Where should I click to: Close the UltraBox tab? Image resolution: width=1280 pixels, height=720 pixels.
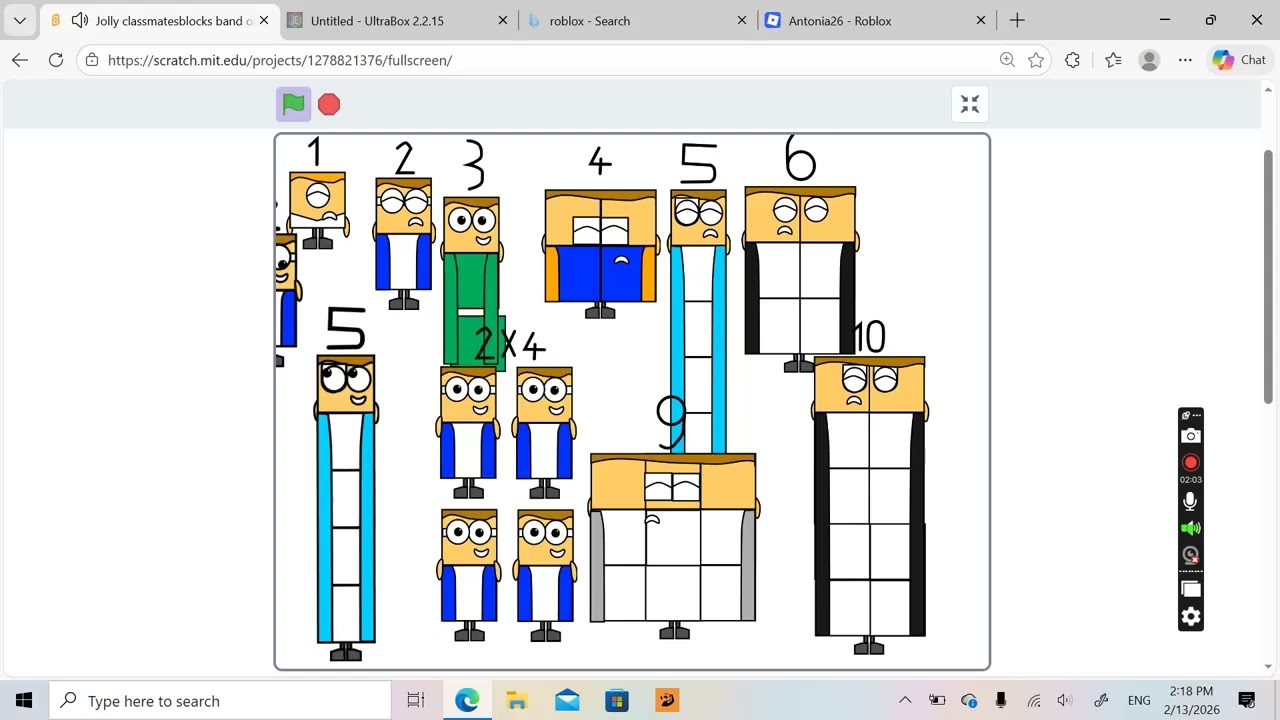[503, 20]
